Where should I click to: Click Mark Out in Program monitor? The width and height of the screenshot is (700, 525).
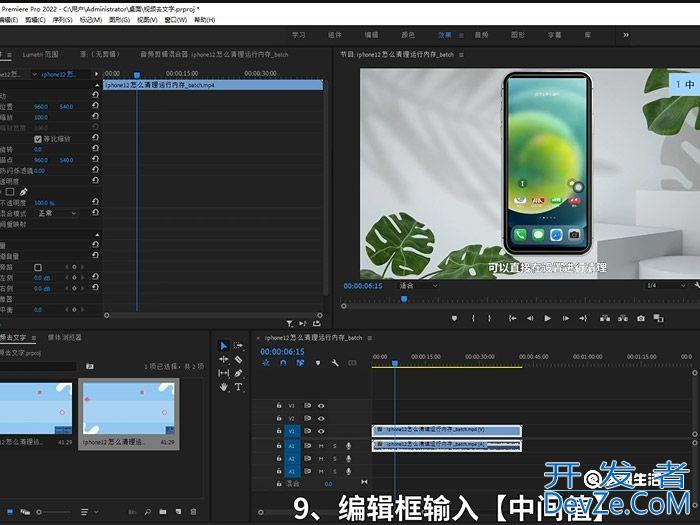(490, 318)
